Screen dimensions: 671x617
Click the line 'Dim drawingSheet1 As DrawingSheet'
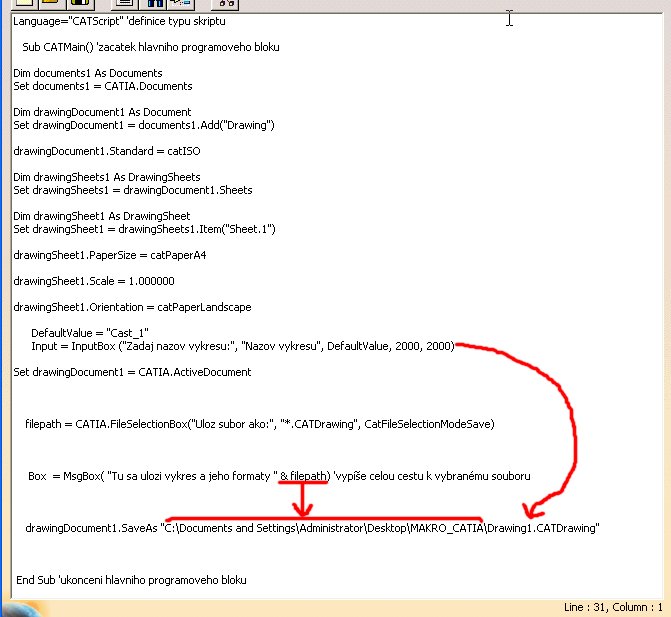pyautogui.click(x=101, y=216)
